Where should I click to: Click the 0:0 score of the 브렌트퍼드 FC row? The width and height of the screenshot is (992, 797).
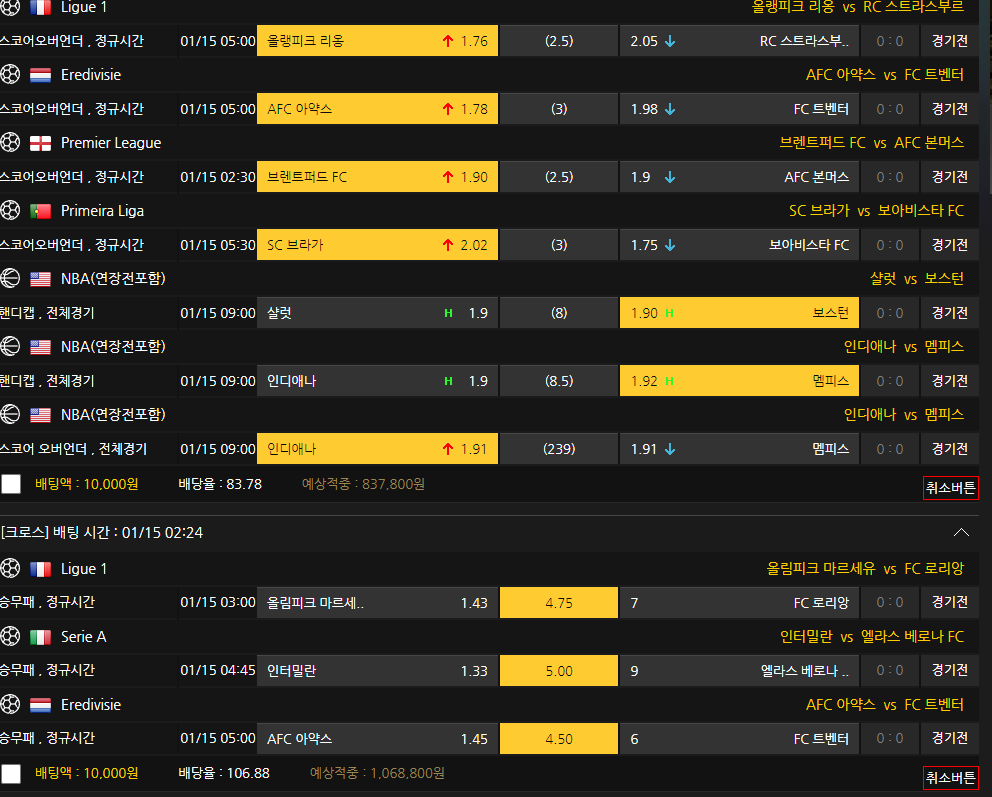pyautogui.click(x=890, y=177)
